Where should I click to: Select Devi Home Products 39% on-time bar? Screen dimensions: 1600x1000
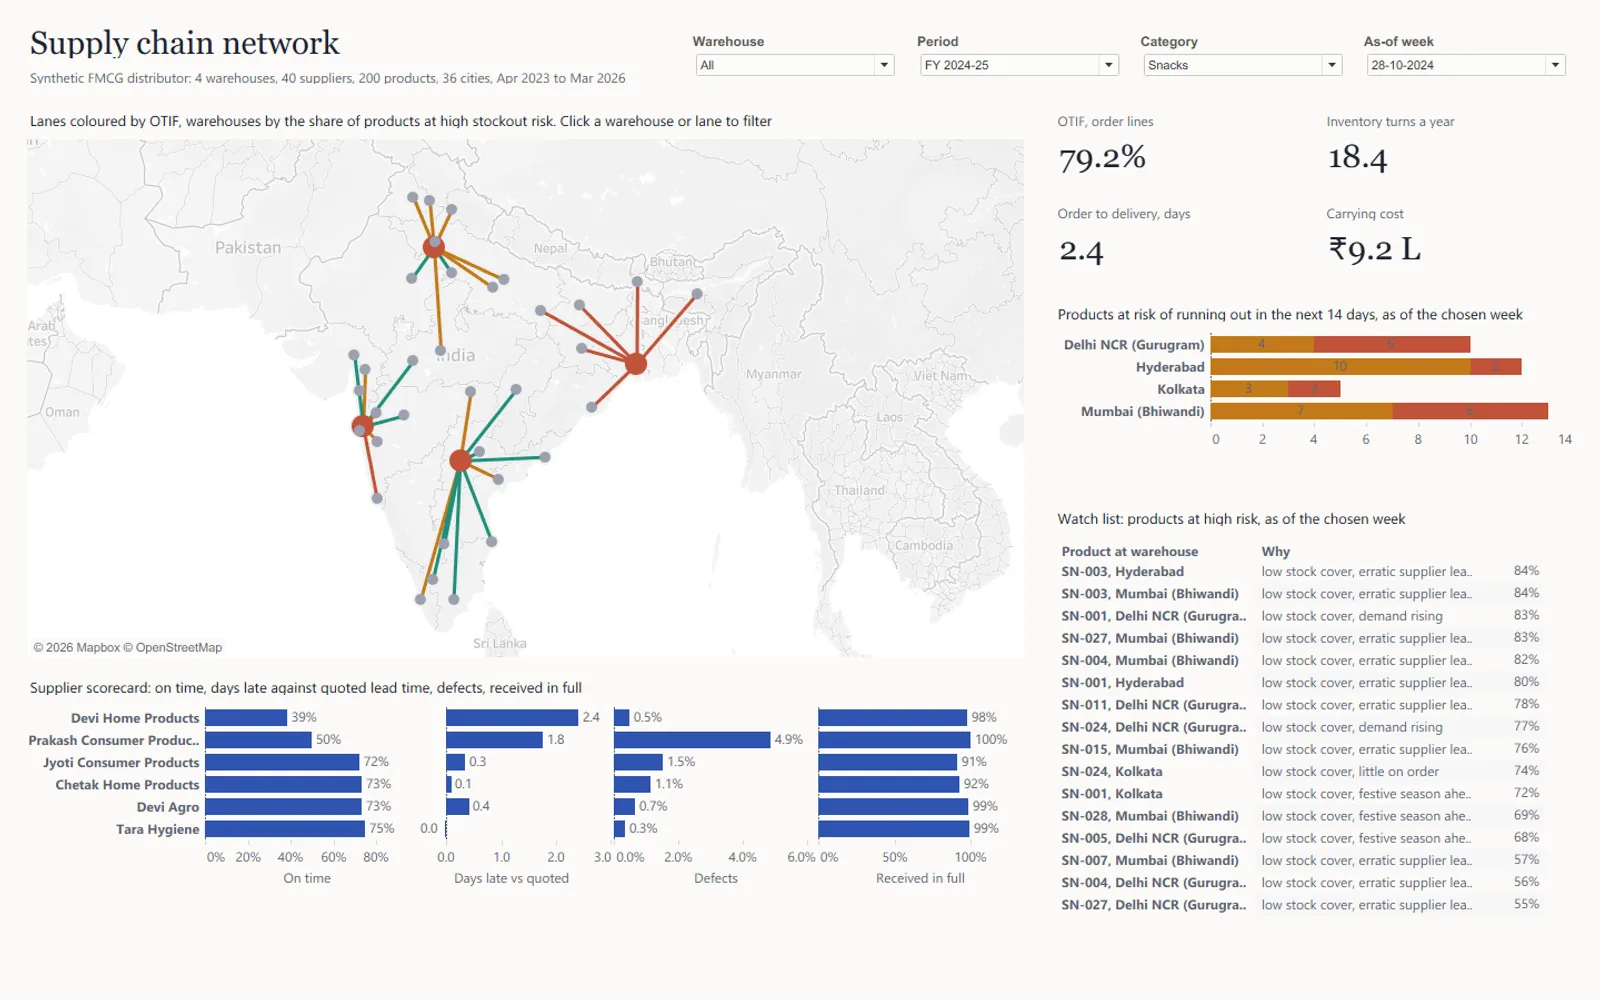[x=246, y=717]
